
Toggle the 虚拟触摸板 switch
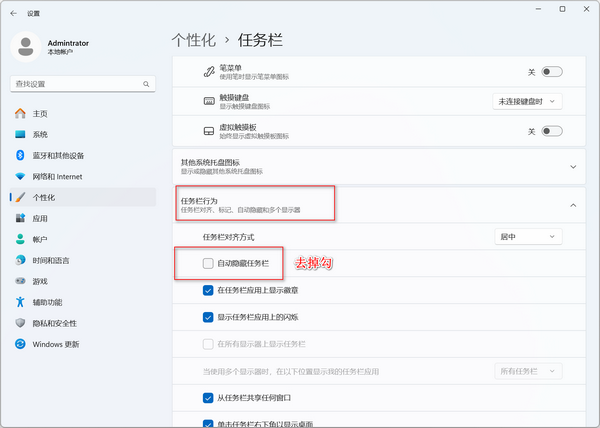[552, 131]
